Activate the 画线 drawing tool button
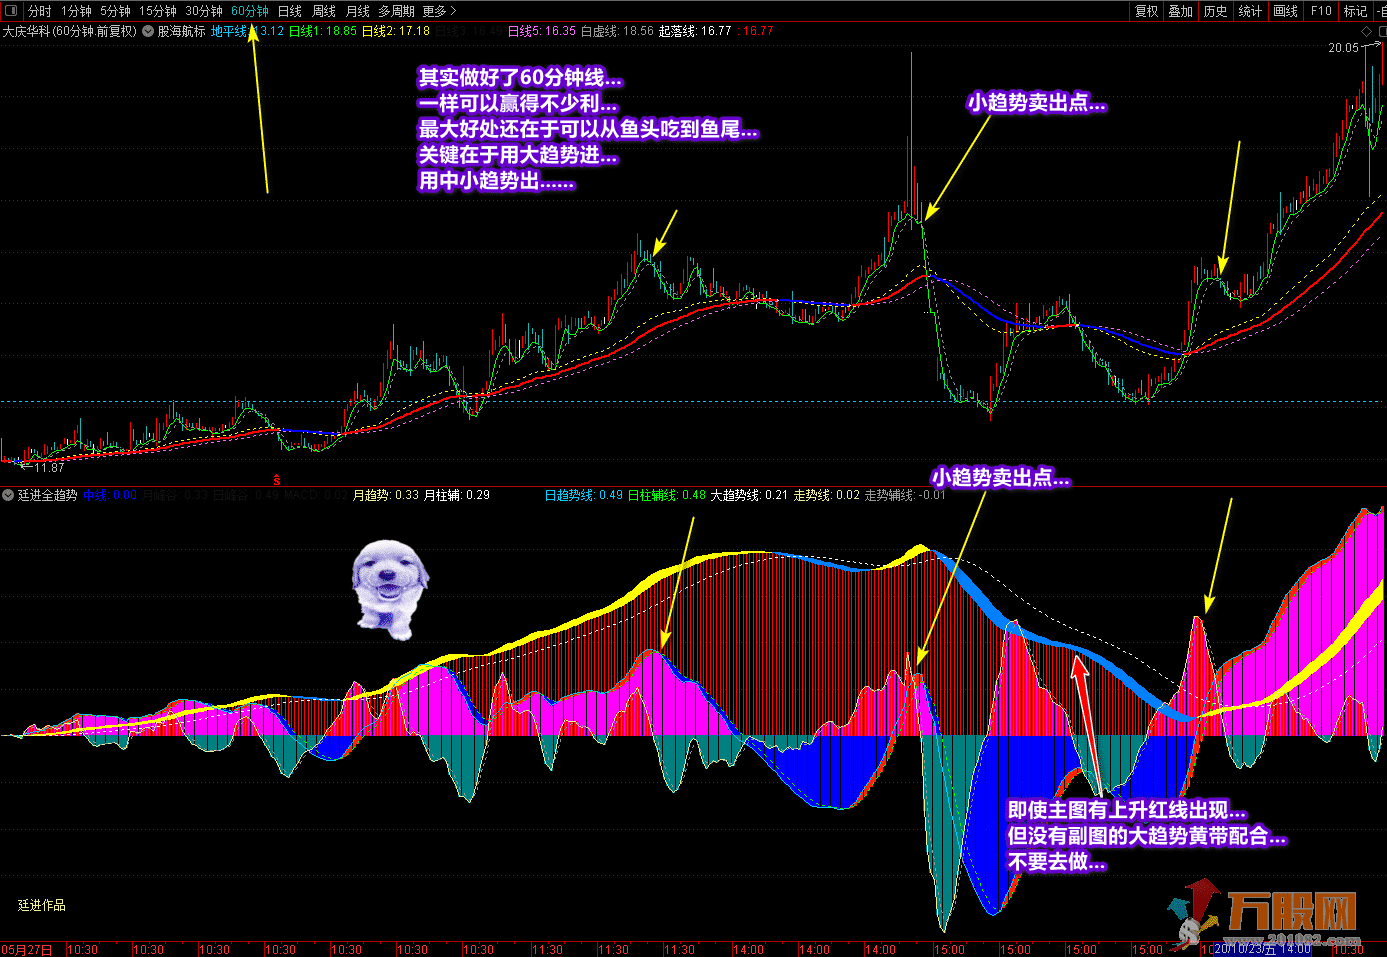 coord(1286,11)
